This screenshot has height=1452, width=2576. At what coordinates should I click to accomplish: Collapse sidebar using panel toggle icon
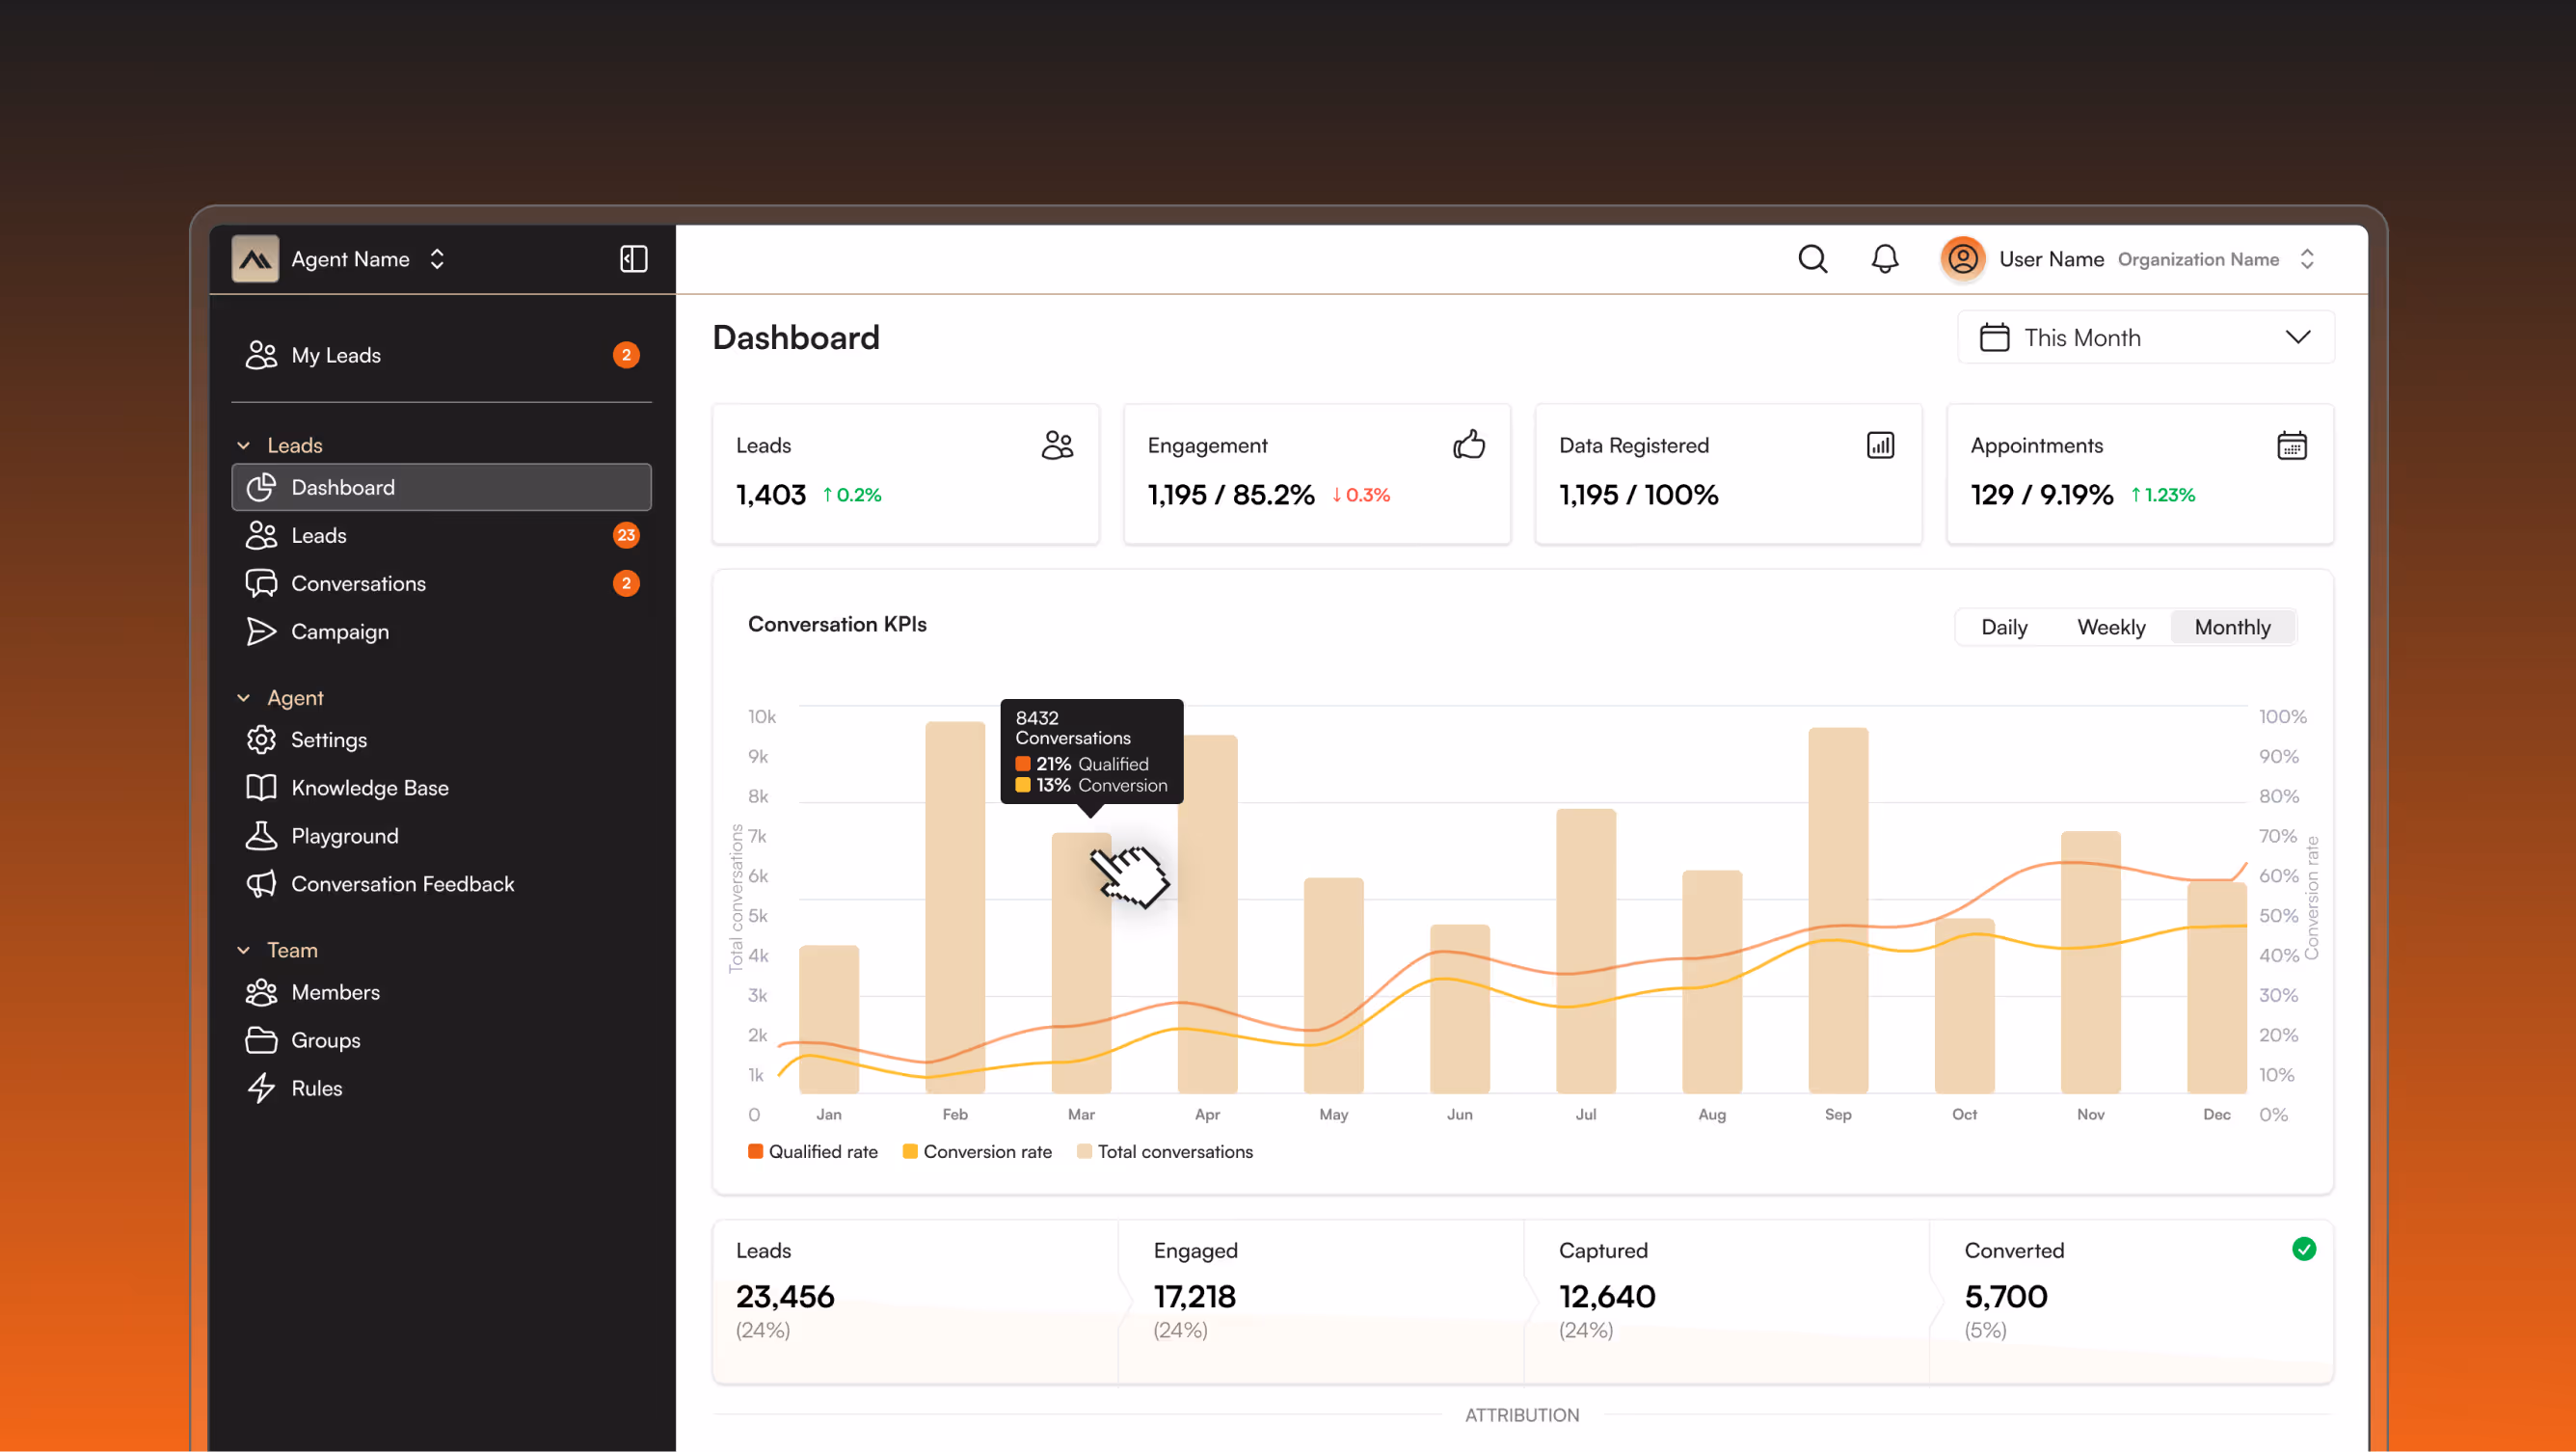[634, 259]
